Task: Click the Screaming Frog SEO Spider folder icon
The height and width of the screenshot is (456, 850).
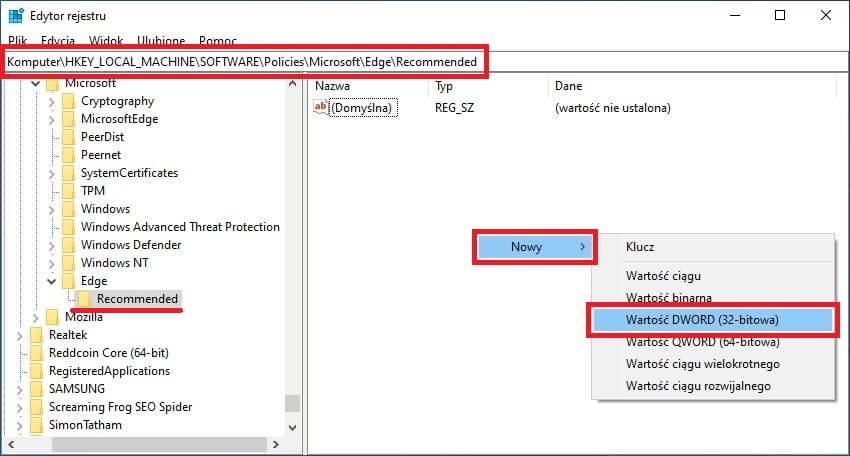Action: [36, 407]
